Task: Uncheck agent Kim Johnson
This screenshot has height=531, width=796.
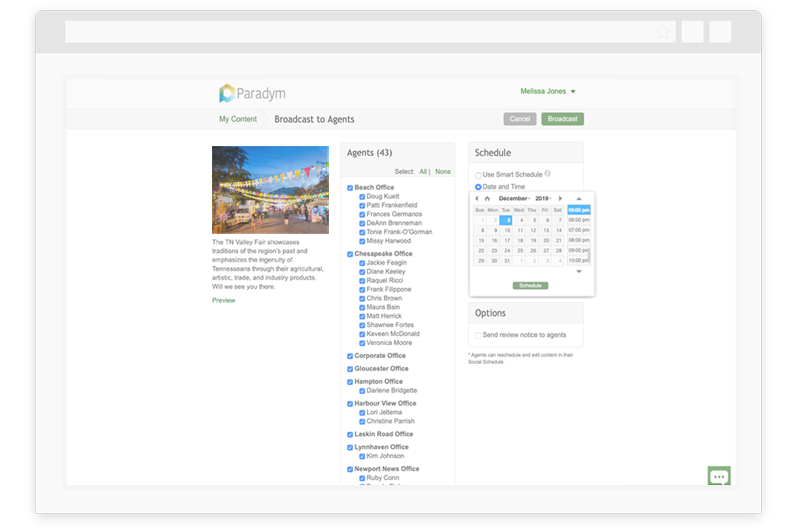Action: [x=362, y=457]
